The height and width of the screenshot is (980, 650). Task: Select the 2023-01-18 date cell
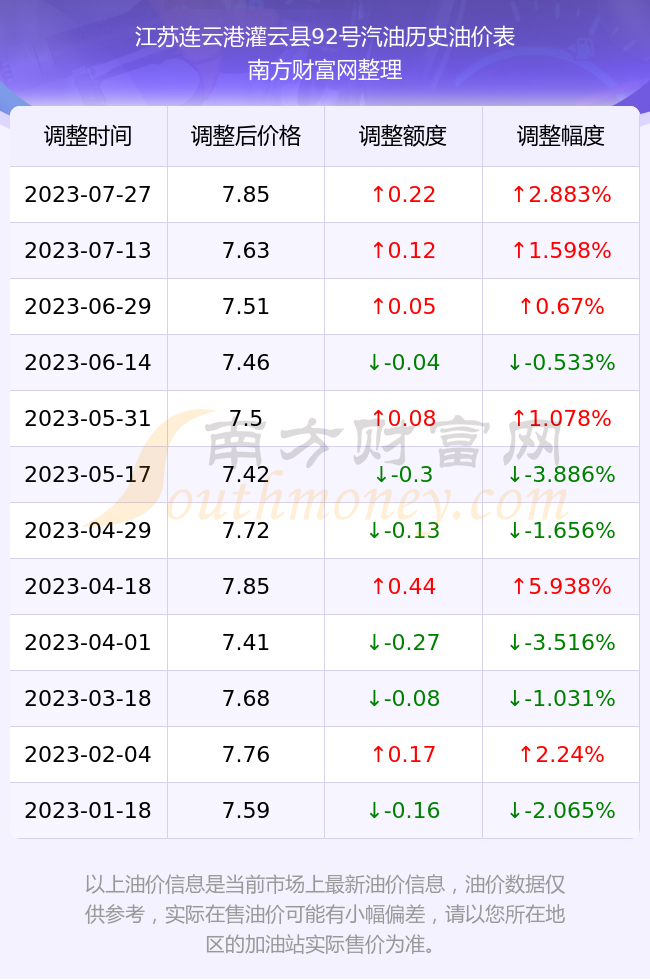coord(88,811)
